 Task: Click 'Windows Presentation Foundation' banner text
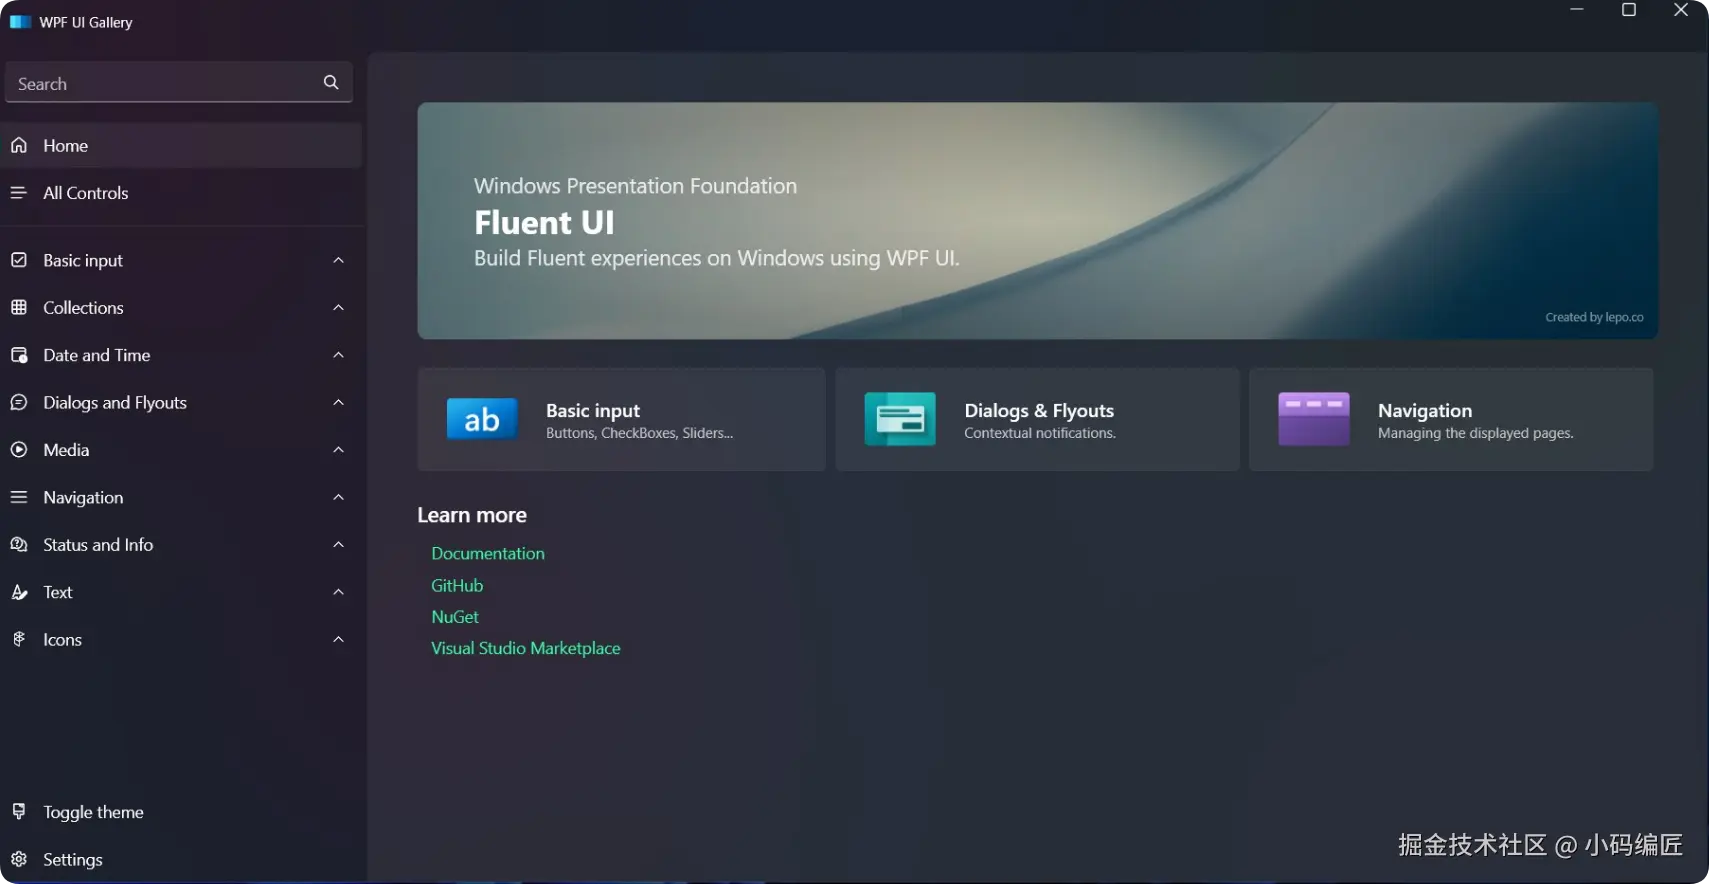pyautogui.click(x=635, y=186)
